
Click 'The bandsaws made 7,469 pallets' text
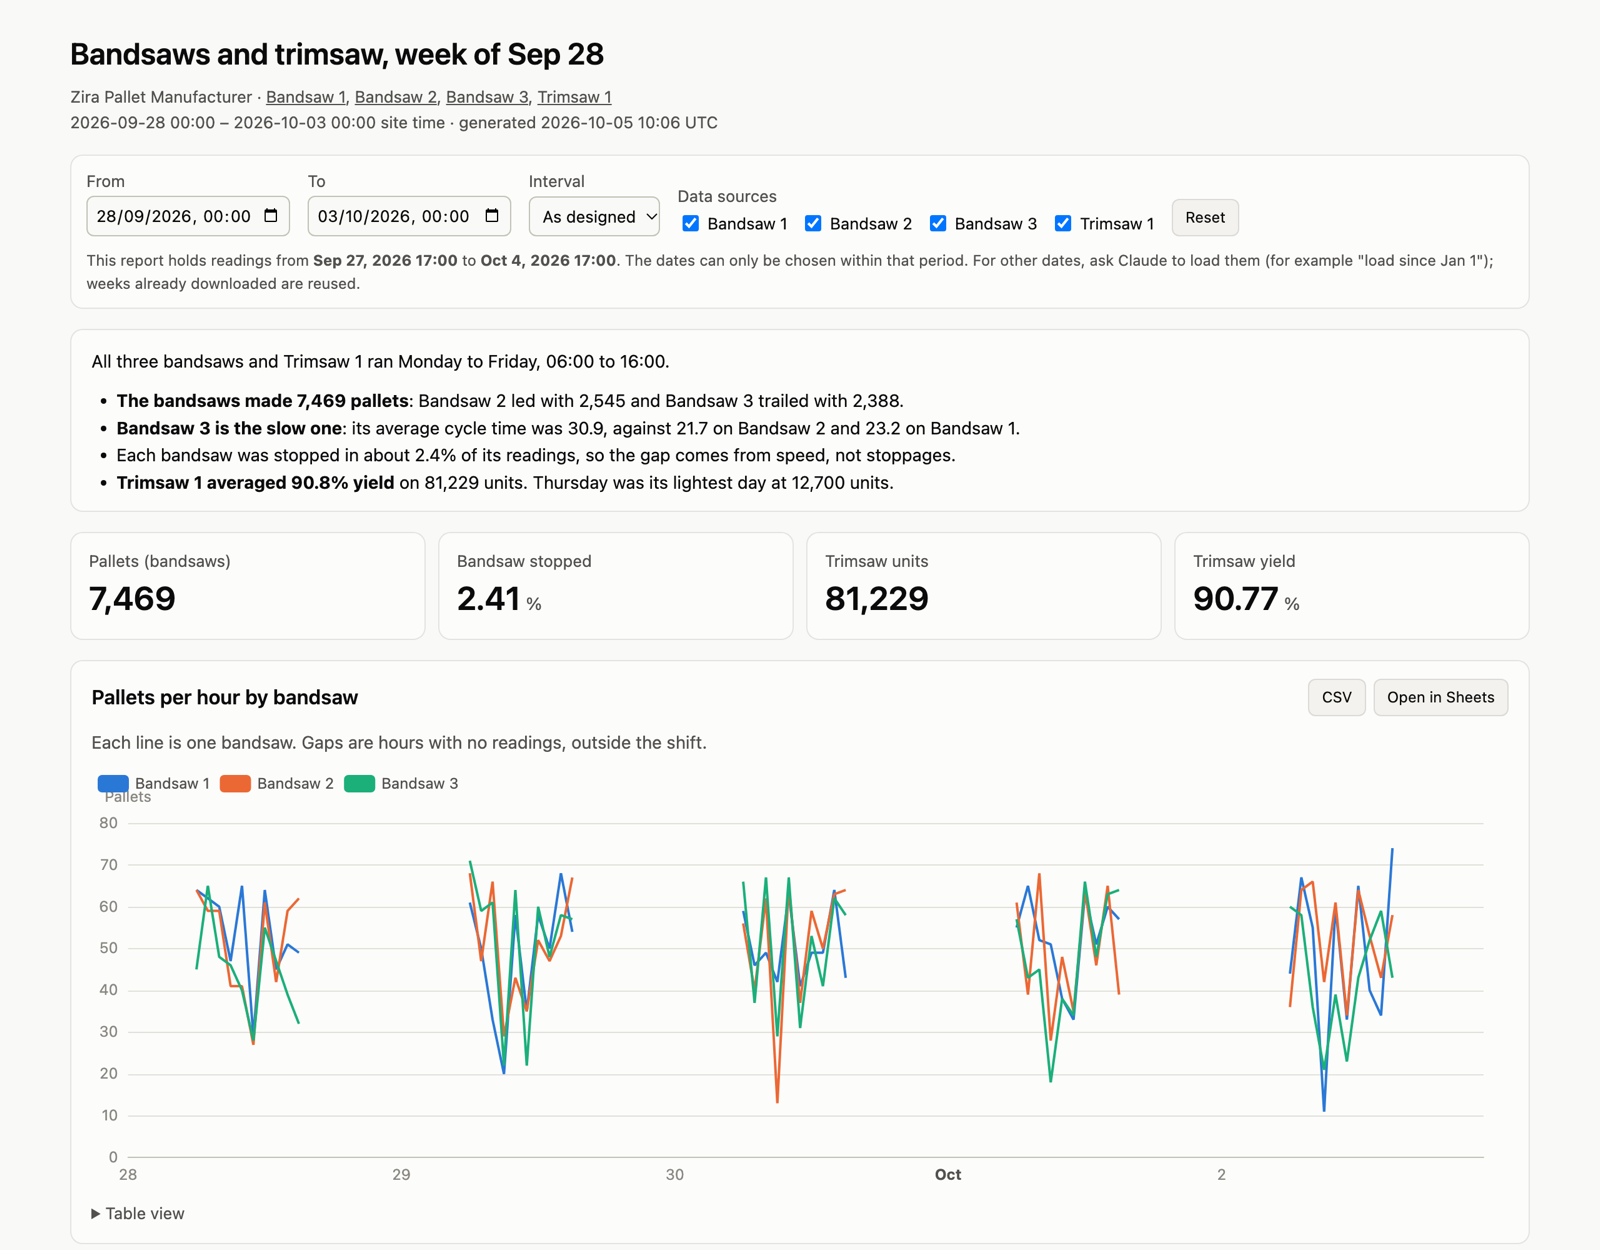(x=262, y=401)
